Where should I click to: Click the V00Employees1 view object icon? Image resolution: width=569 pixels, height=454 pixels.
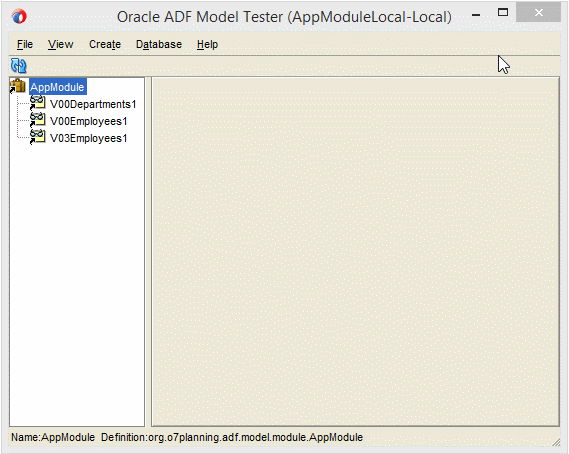(x=37, y=120)
